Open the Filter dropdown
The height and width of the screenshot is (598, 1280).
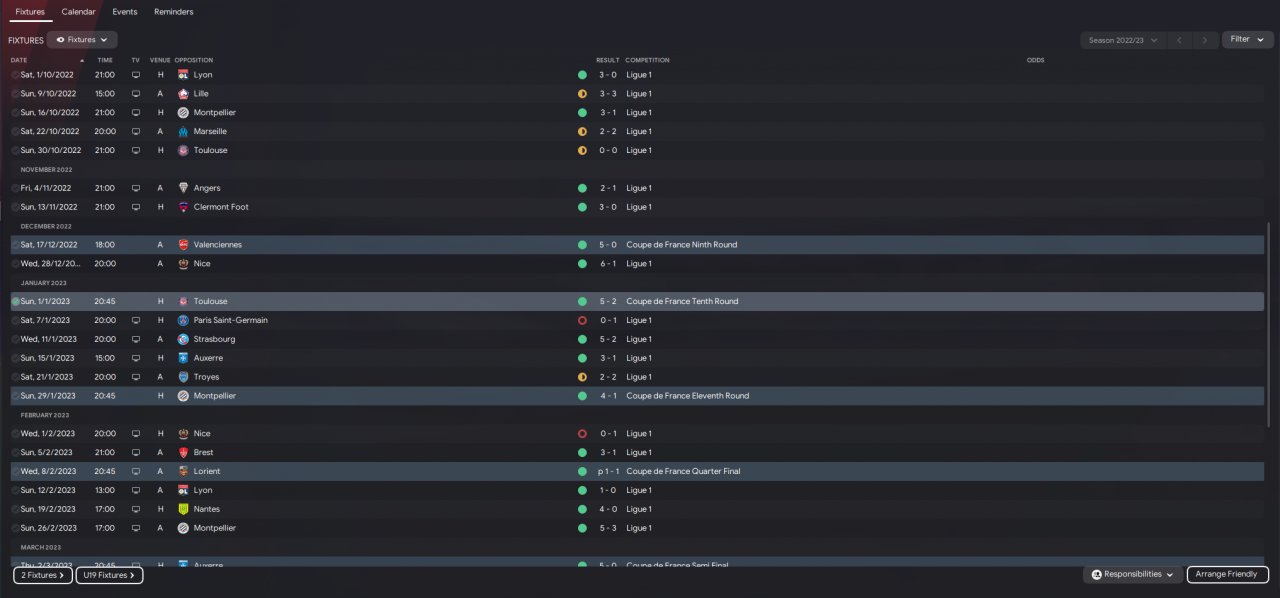1247,40
